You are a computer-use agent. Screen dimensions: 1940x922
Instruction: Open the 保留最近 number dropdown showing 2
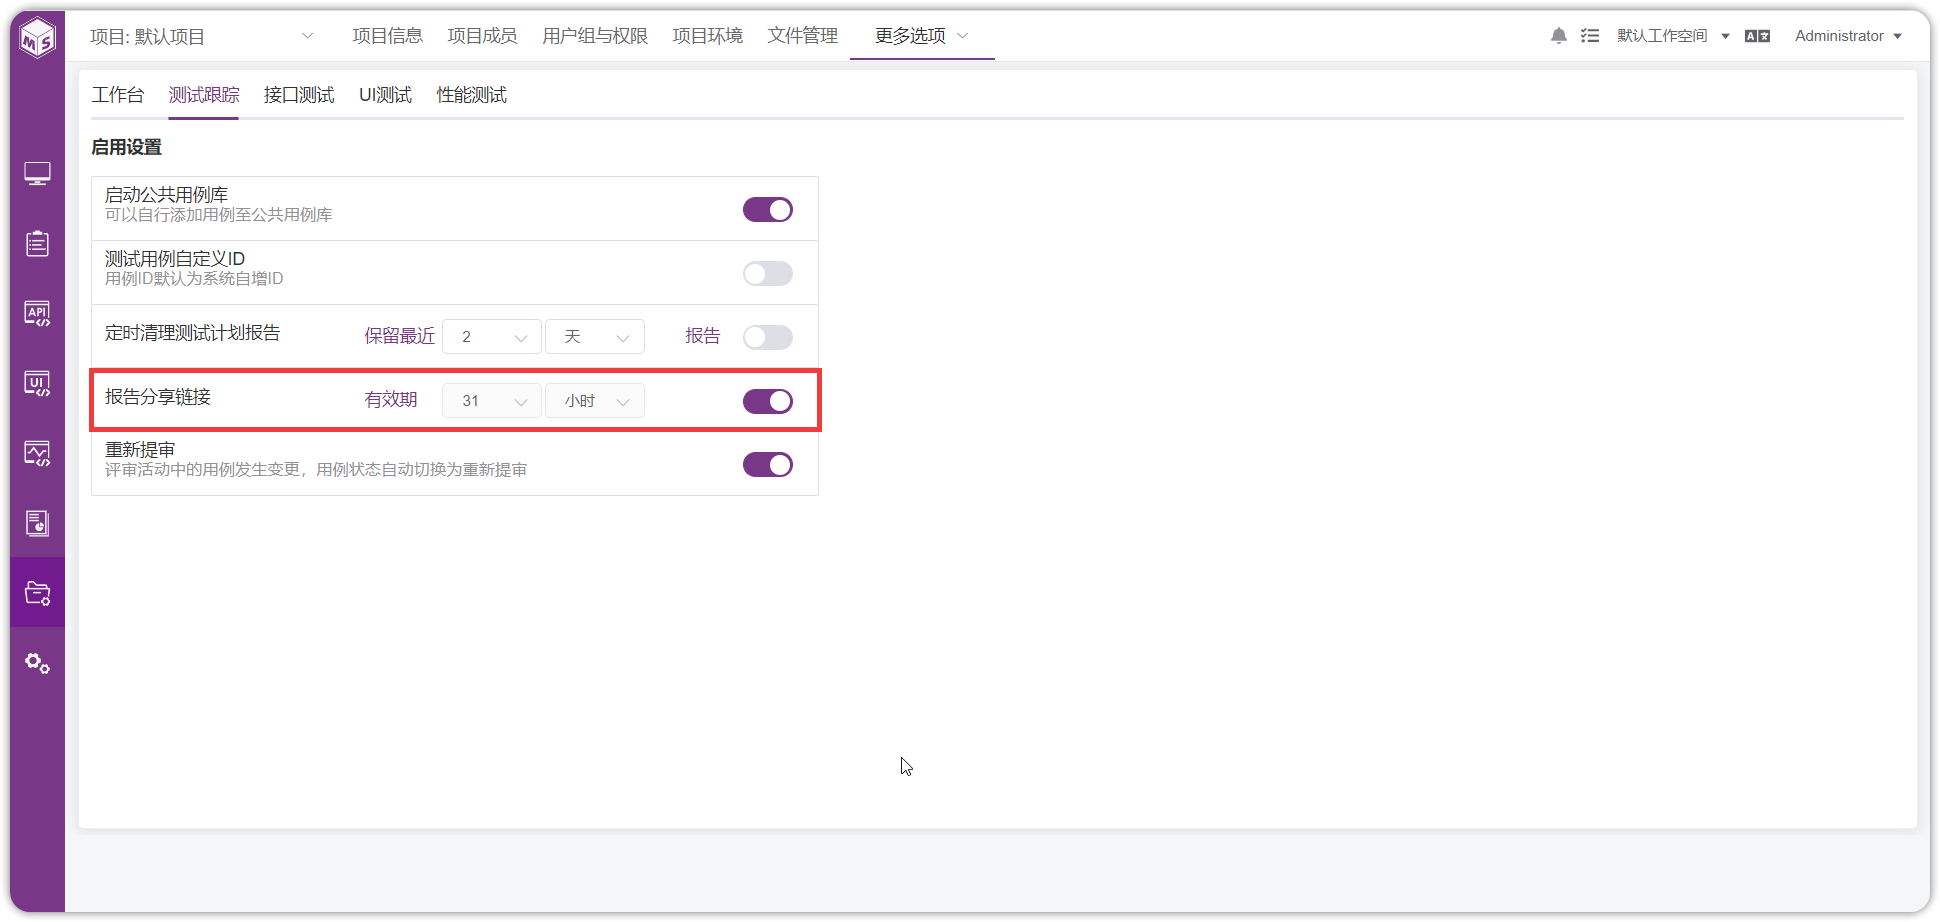pyautogui.click(x=492, y=337)
